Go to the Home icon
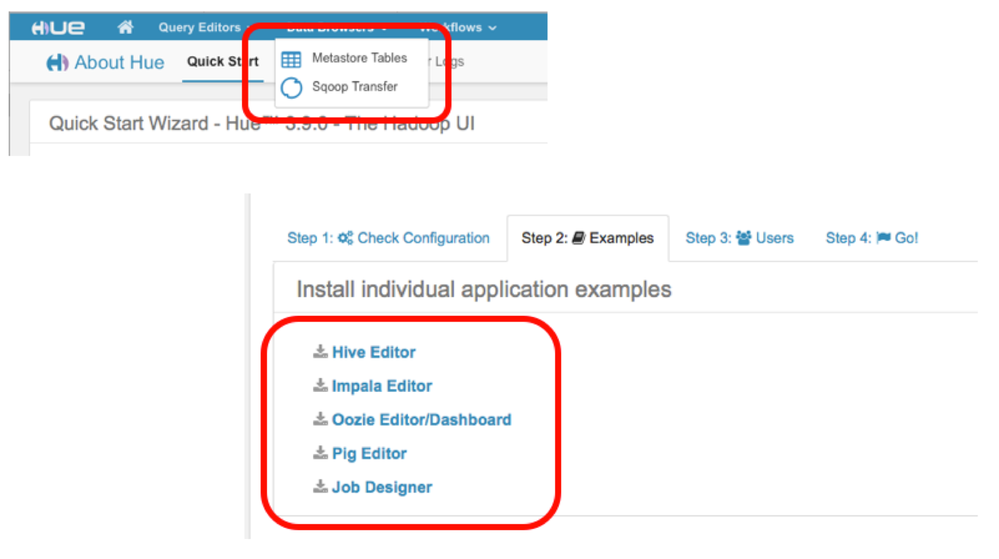The width and height of the screenshot is (999, 559). click(125, 27)
